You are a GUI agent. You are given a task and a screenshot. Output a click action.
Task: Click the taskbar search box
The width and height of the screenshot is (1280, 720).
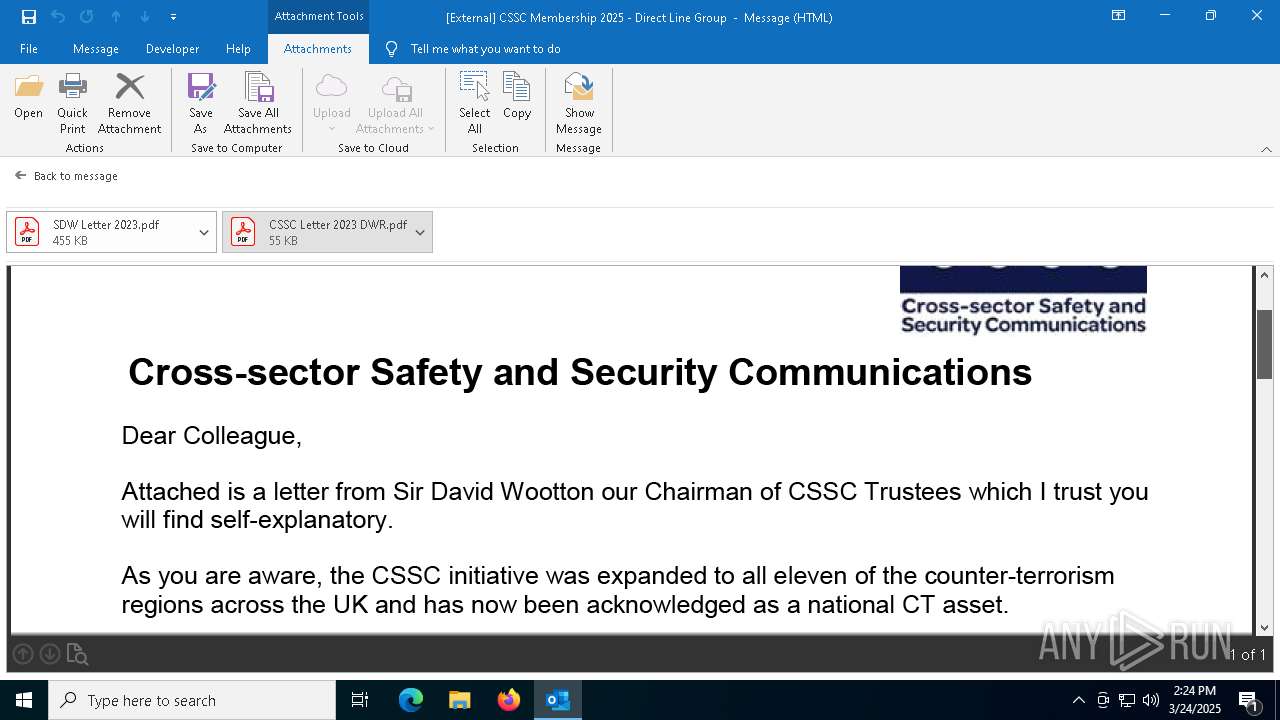pos(192,700)
